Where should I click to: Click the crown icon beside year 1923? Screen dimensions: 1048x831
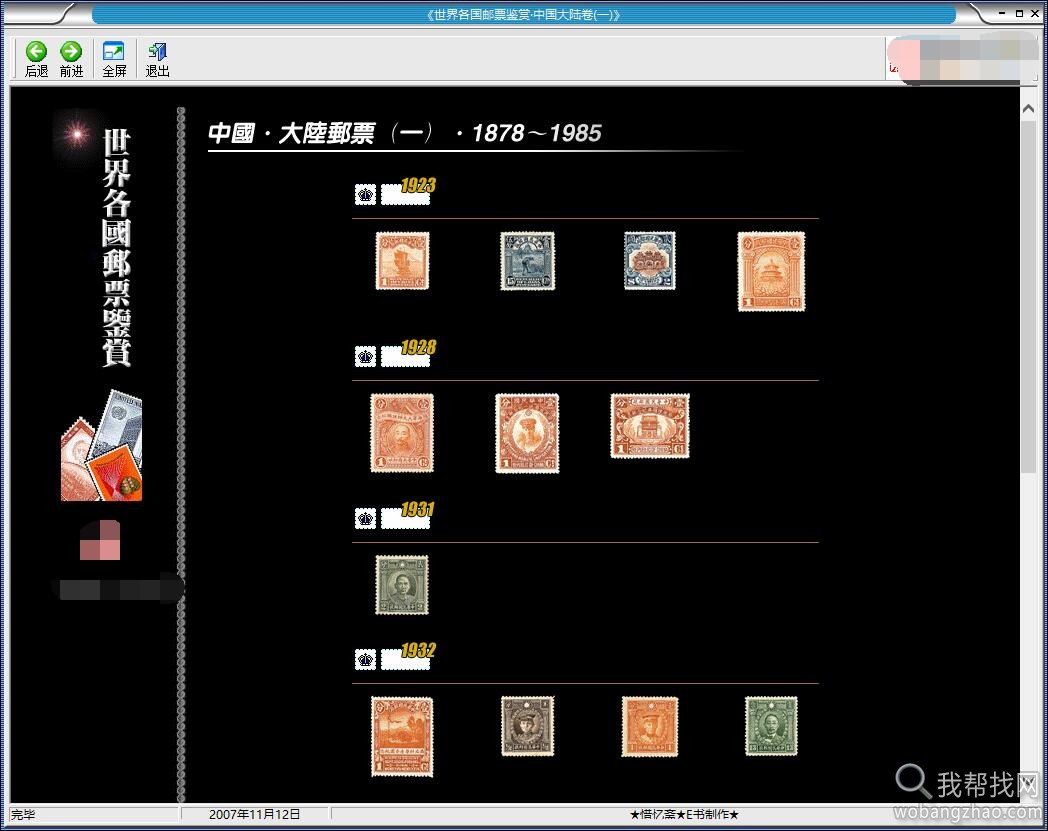point(366,195)
